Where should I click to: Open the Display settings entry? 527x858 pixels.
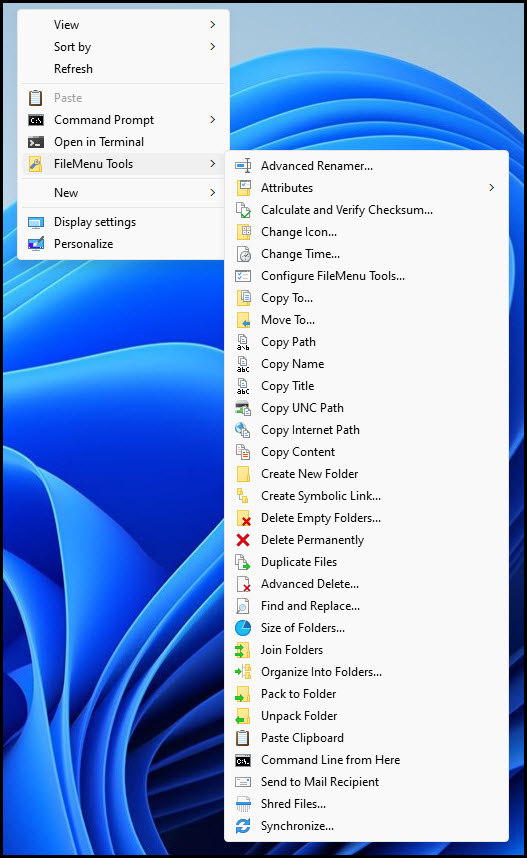tap(123, 222)
